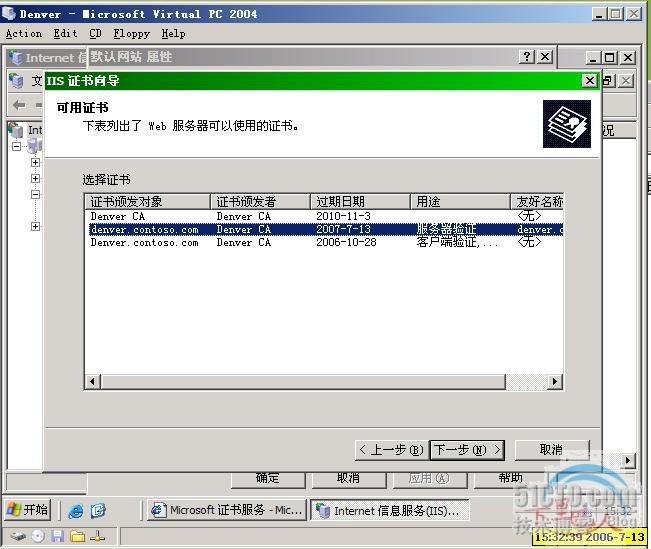This screenshot has height=549, width=651.
Task: Restore the inner MMC child window
Action: click(608, 81)
